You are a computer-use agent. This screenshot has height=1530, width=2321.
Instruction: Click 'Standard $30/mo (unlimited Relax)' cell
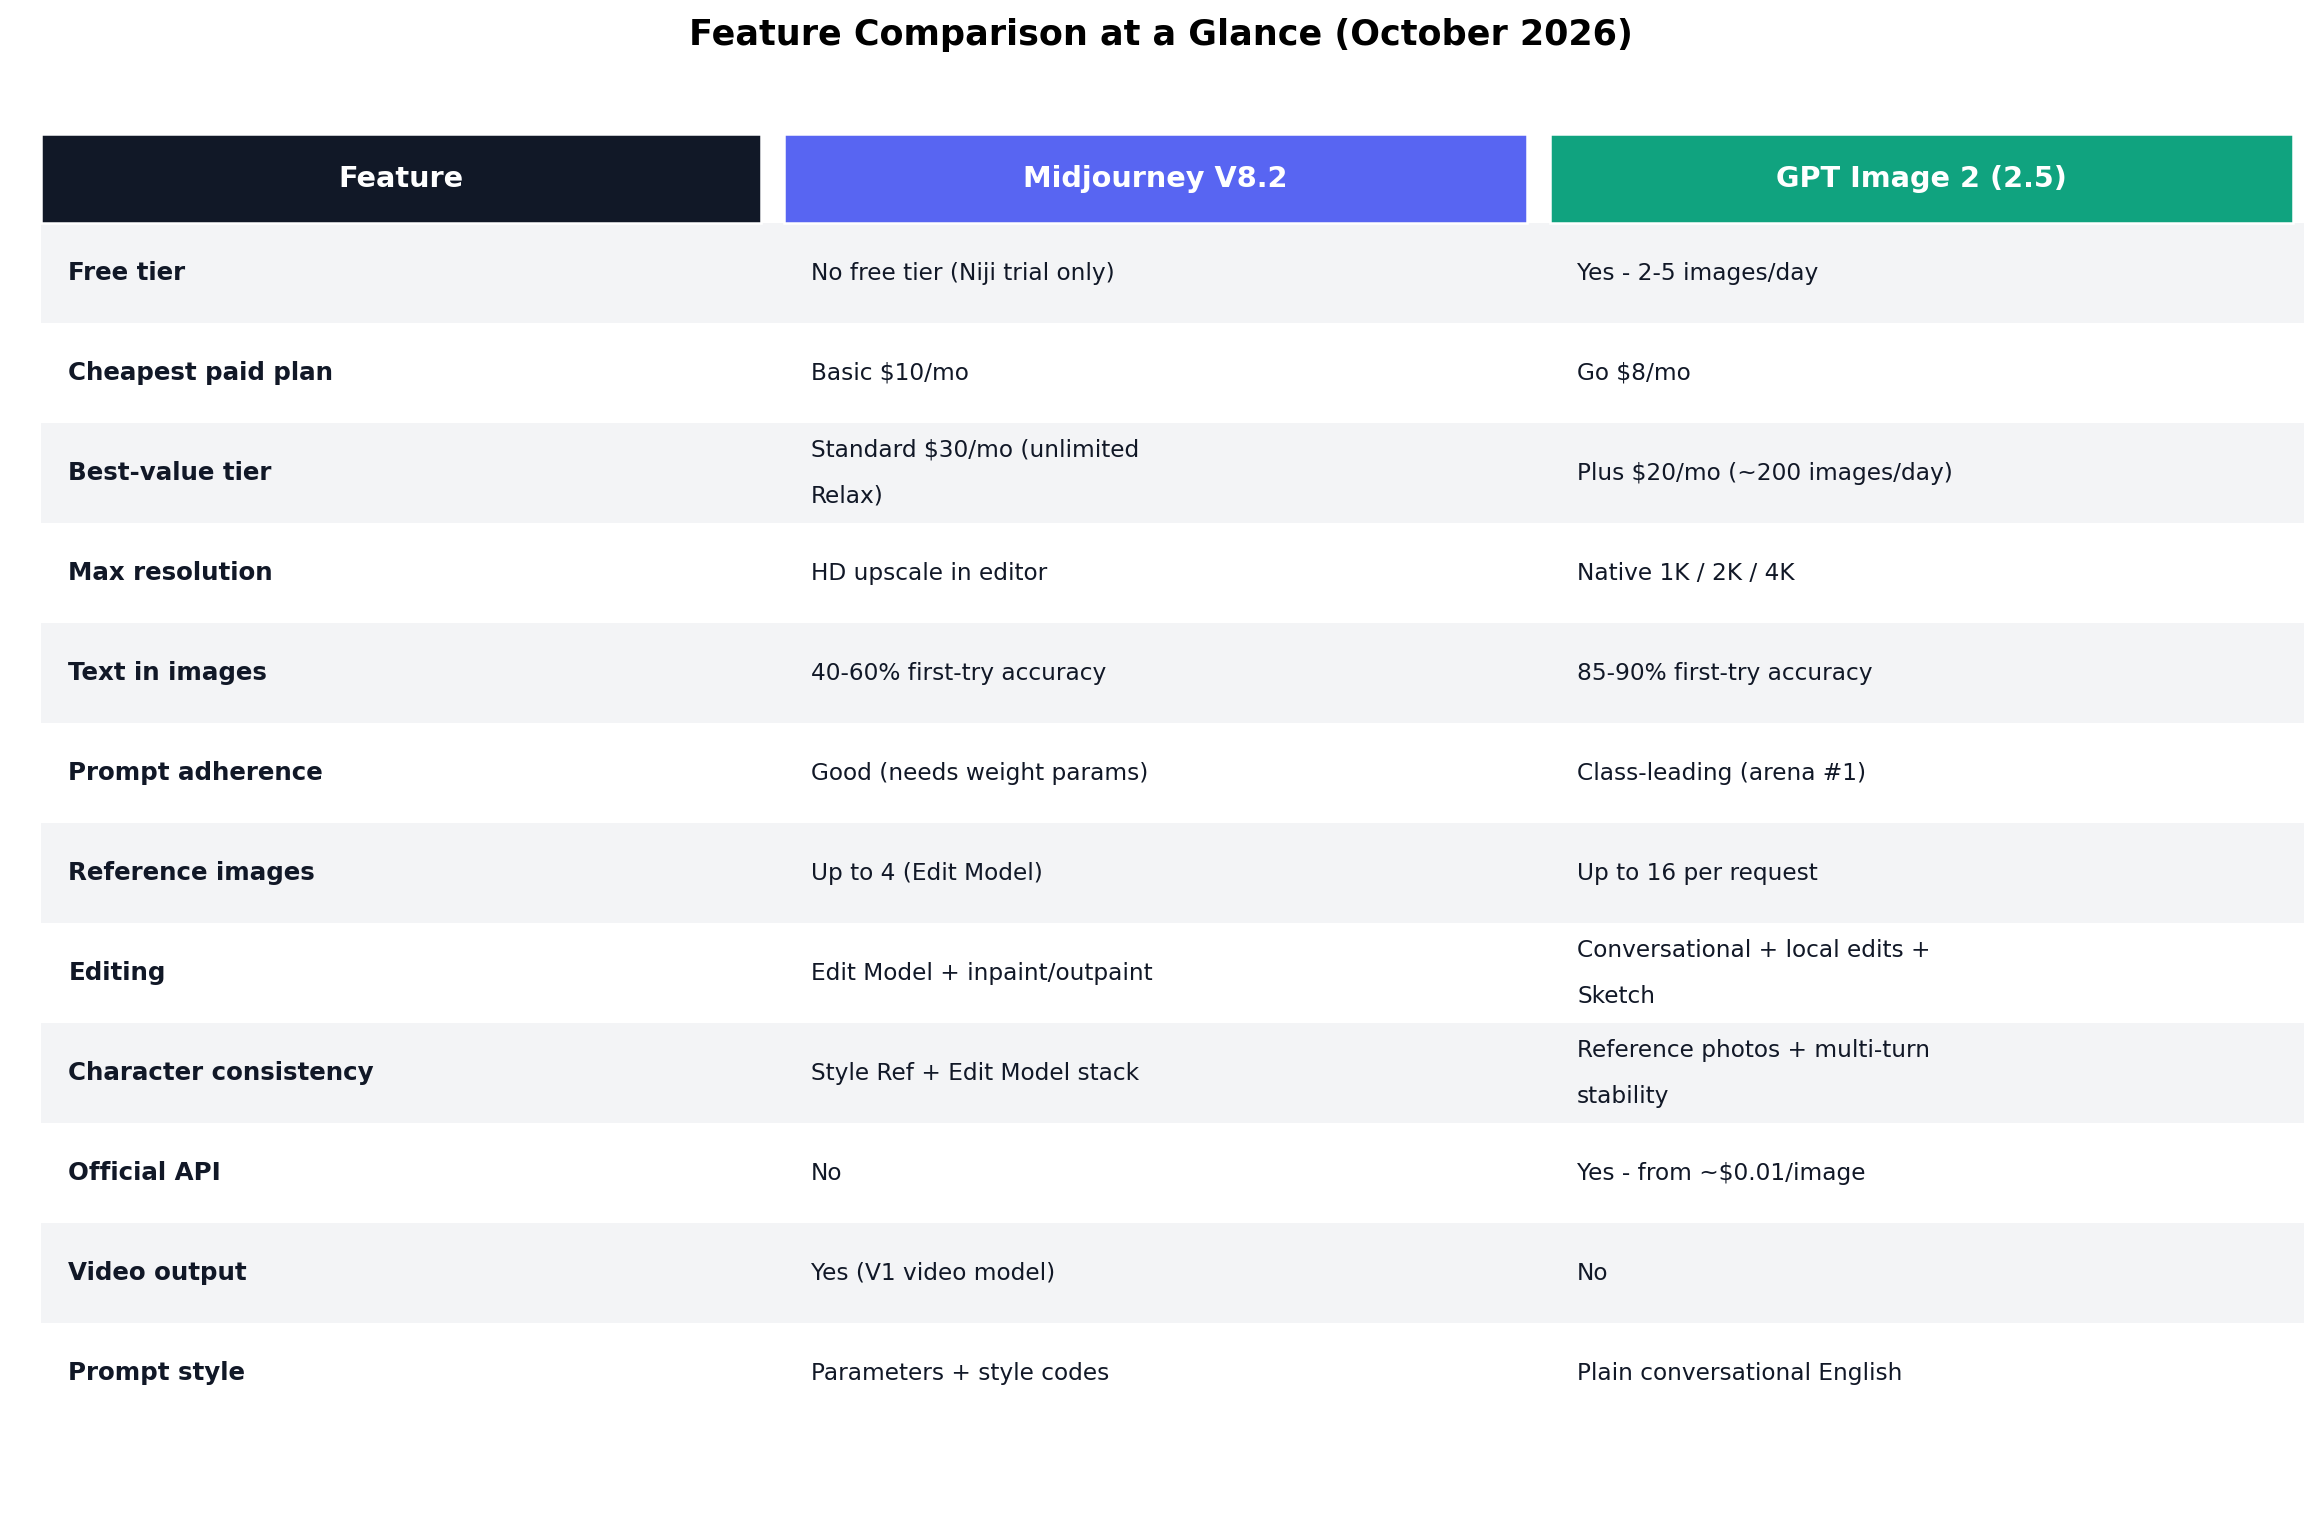(975, 473)
